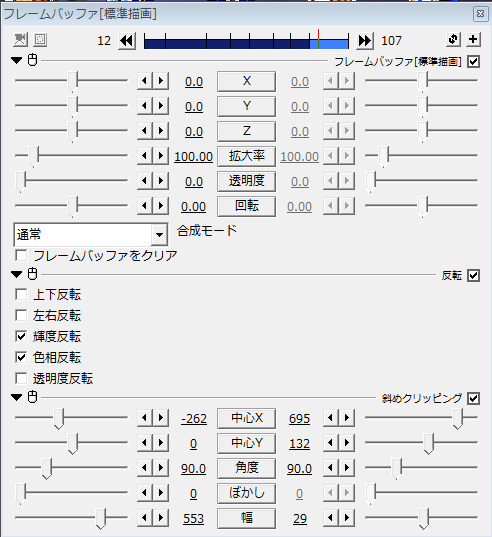Open the 合成モード dropdown showing 通常
This screenshot has height=537, width=492.
[x=91, y=235]
